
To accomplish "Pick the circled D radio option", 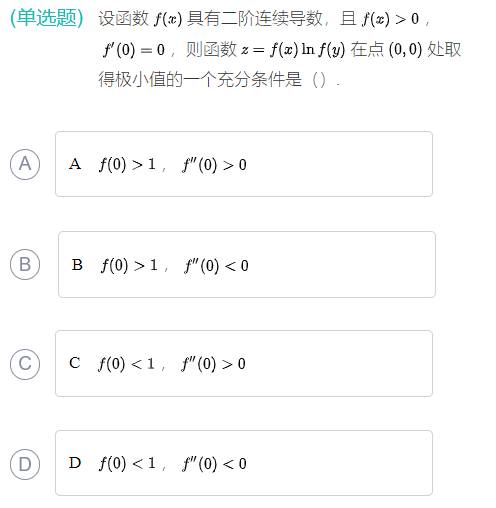I will tap(25, 464).
